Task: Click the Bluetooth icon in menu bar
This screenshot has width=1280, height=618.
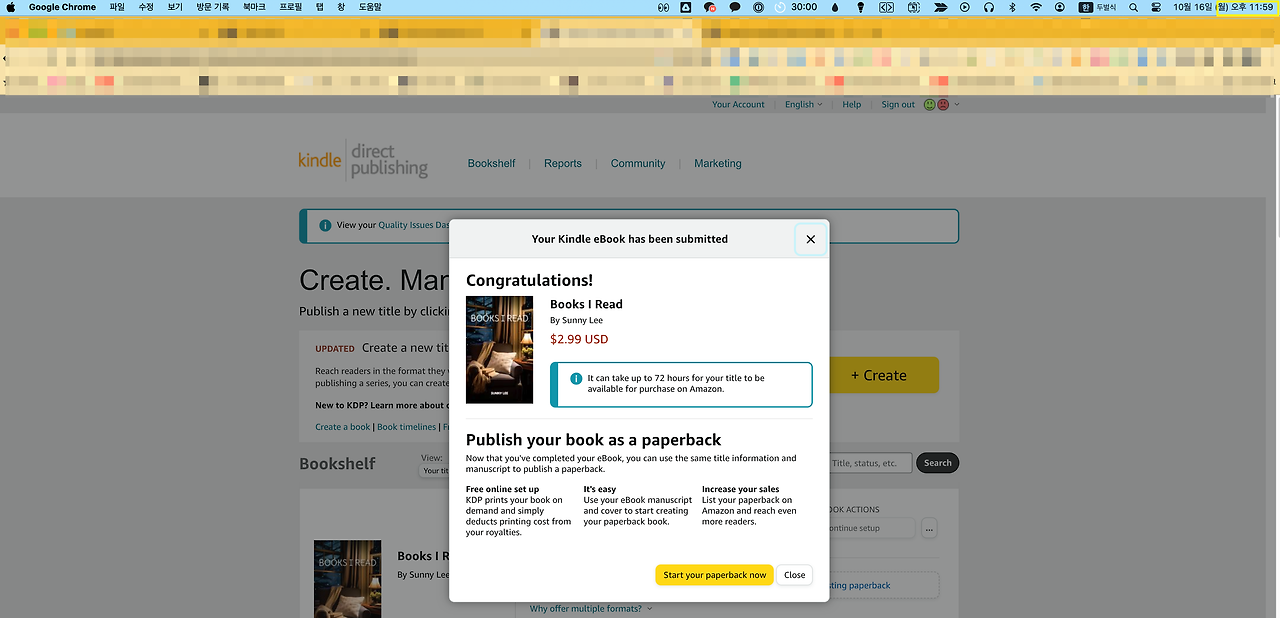Action: pyautogui.click(x=1012, y=7)
